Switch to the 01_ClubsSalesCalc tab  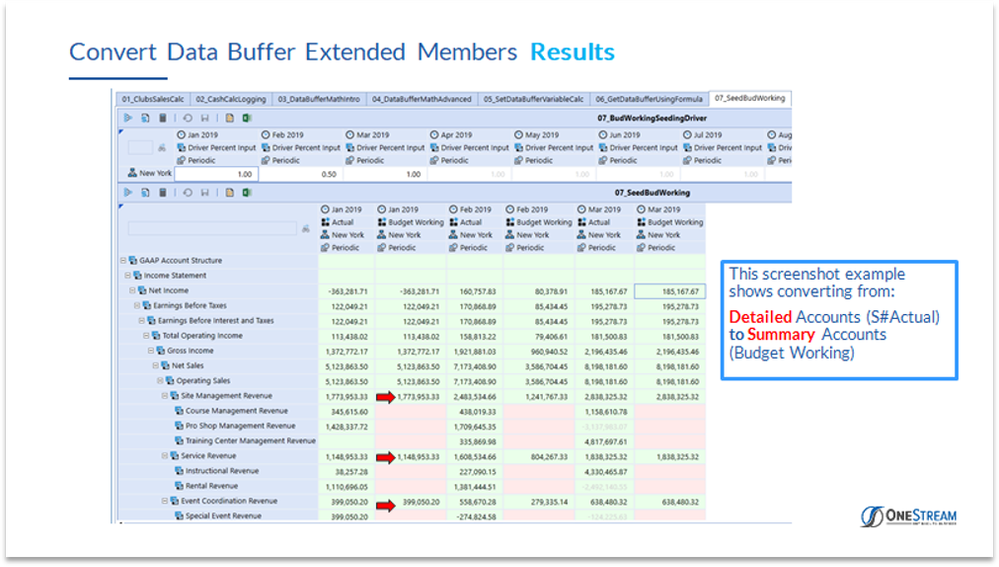(x=152, y=99)
